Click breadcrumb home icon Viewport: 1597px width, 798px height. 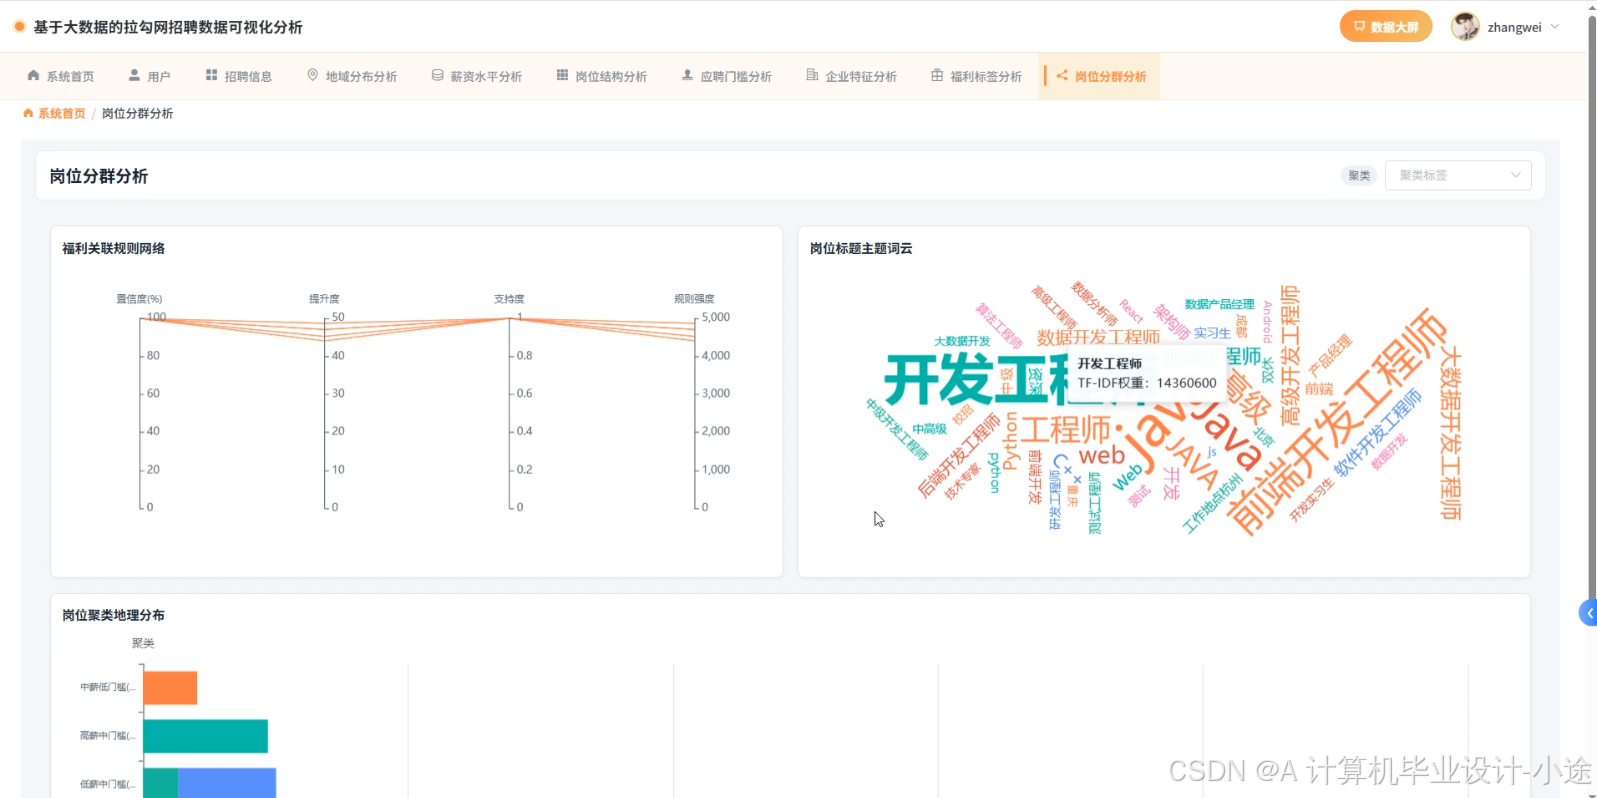(28, 114)
